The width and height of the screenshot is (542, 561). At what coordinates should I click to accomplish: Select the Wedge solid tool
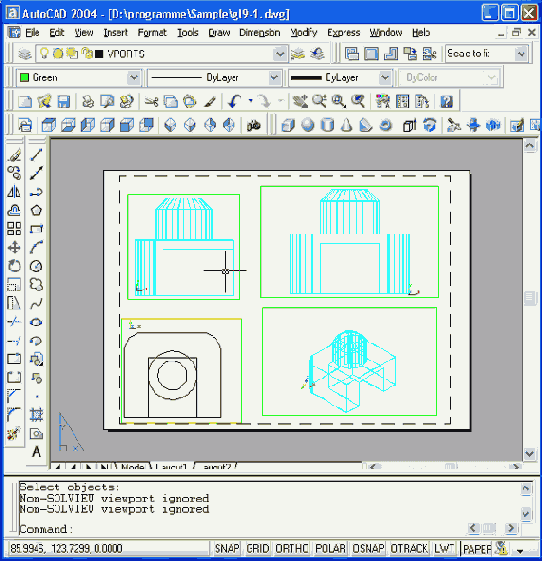tap(366, 125)
